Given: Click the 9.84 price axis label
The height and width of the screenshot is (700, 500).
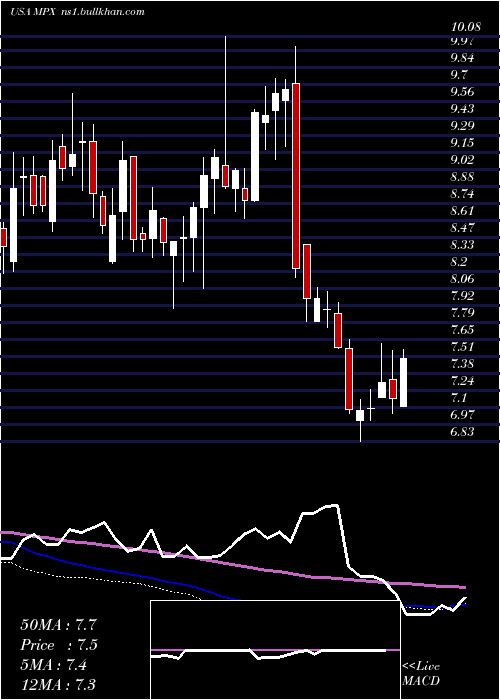Looking at the screenshot, I should click(464, 58).
